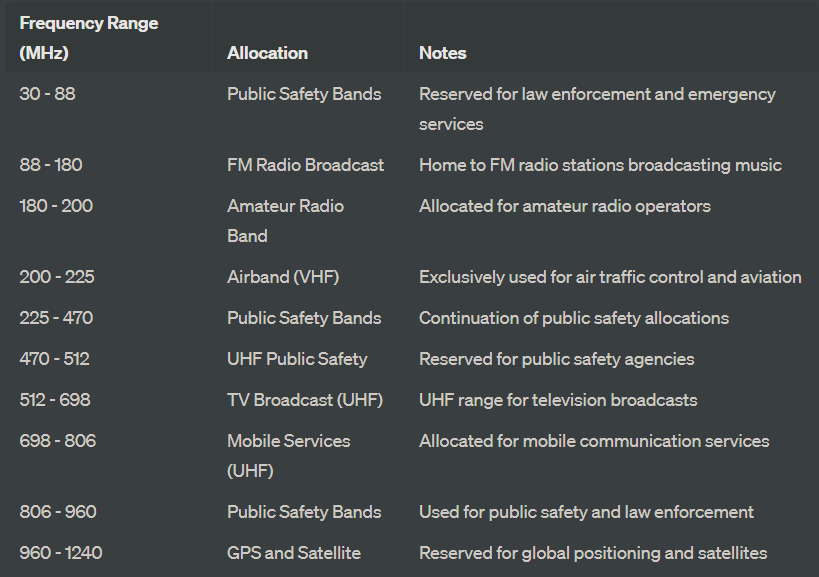Select the FM Radio Broadcast allocation cell
The image size is (819, 577).
click(306, 165)
